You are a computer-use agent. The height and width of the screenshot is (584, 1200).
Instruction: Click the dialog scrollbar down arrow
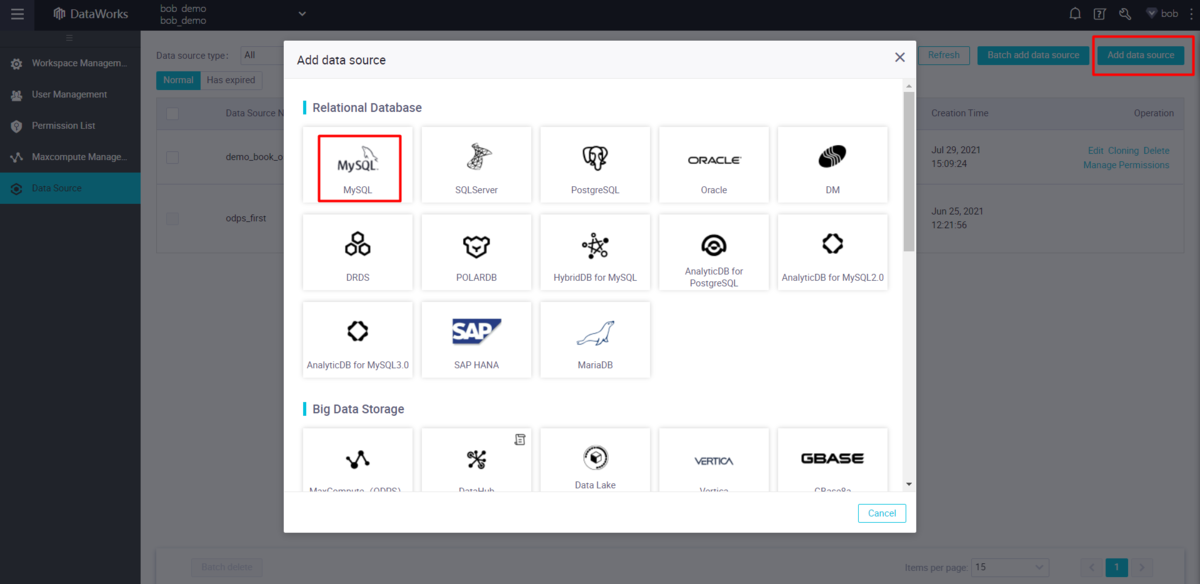click(908, 484)
